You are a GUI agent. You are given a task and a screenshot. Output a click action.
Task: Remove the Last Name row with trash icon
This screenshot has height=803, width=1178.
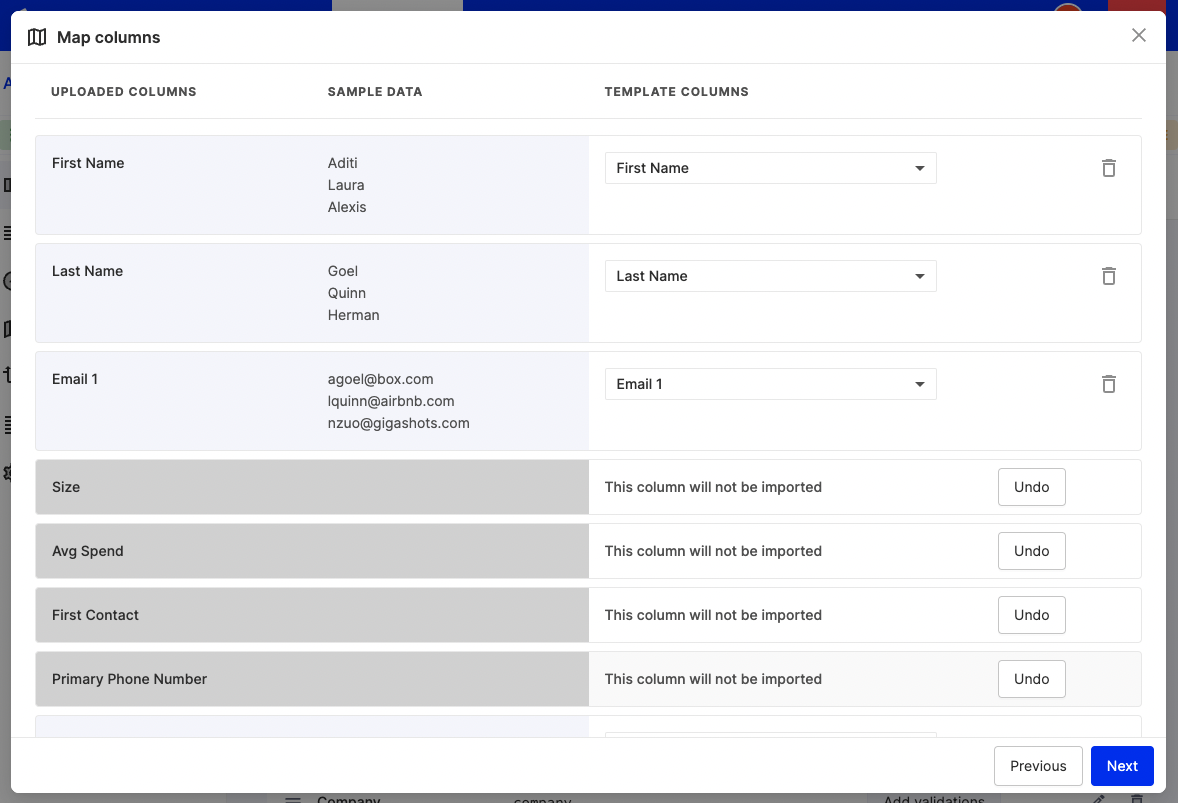click(1108, 276)
